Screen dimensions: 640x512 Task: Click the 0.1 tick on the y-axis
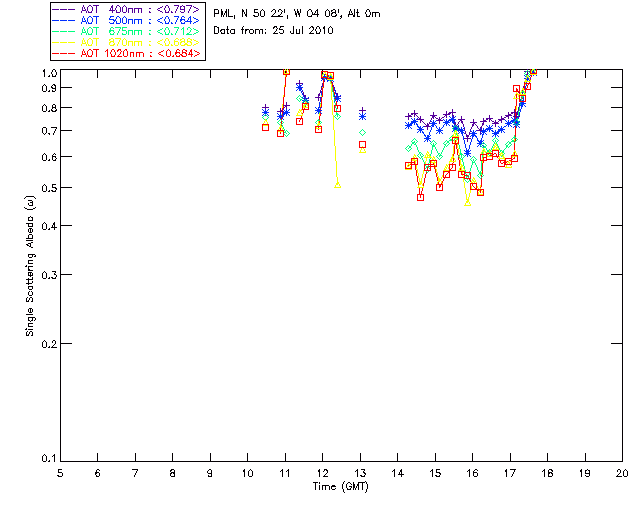[x=47, y=459]
